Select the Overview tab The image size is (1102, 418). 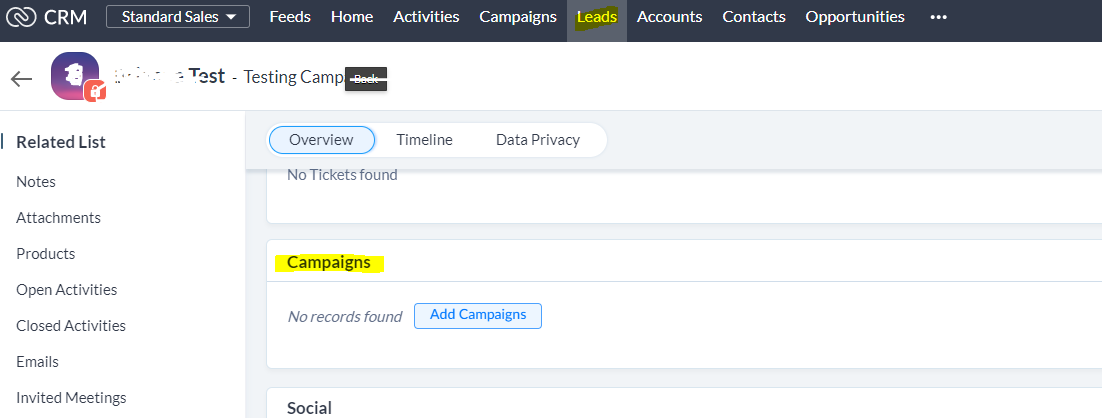[321, 140]
